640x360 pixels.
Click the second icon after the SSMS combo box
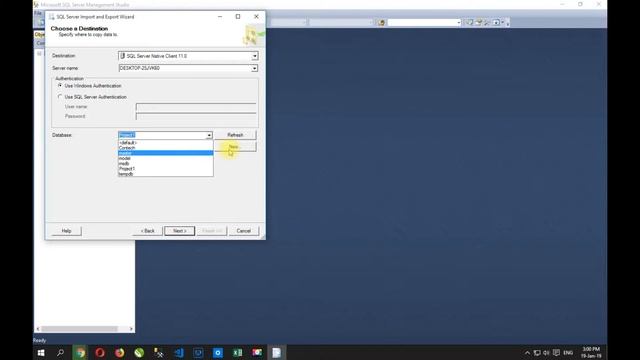[479, 22]
